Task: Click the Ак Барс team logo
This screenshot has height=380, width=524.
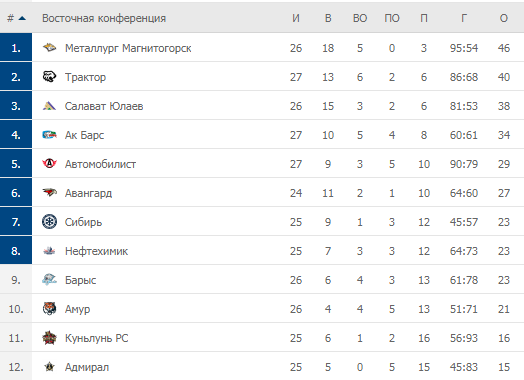Action: click(x=49, y=135)
